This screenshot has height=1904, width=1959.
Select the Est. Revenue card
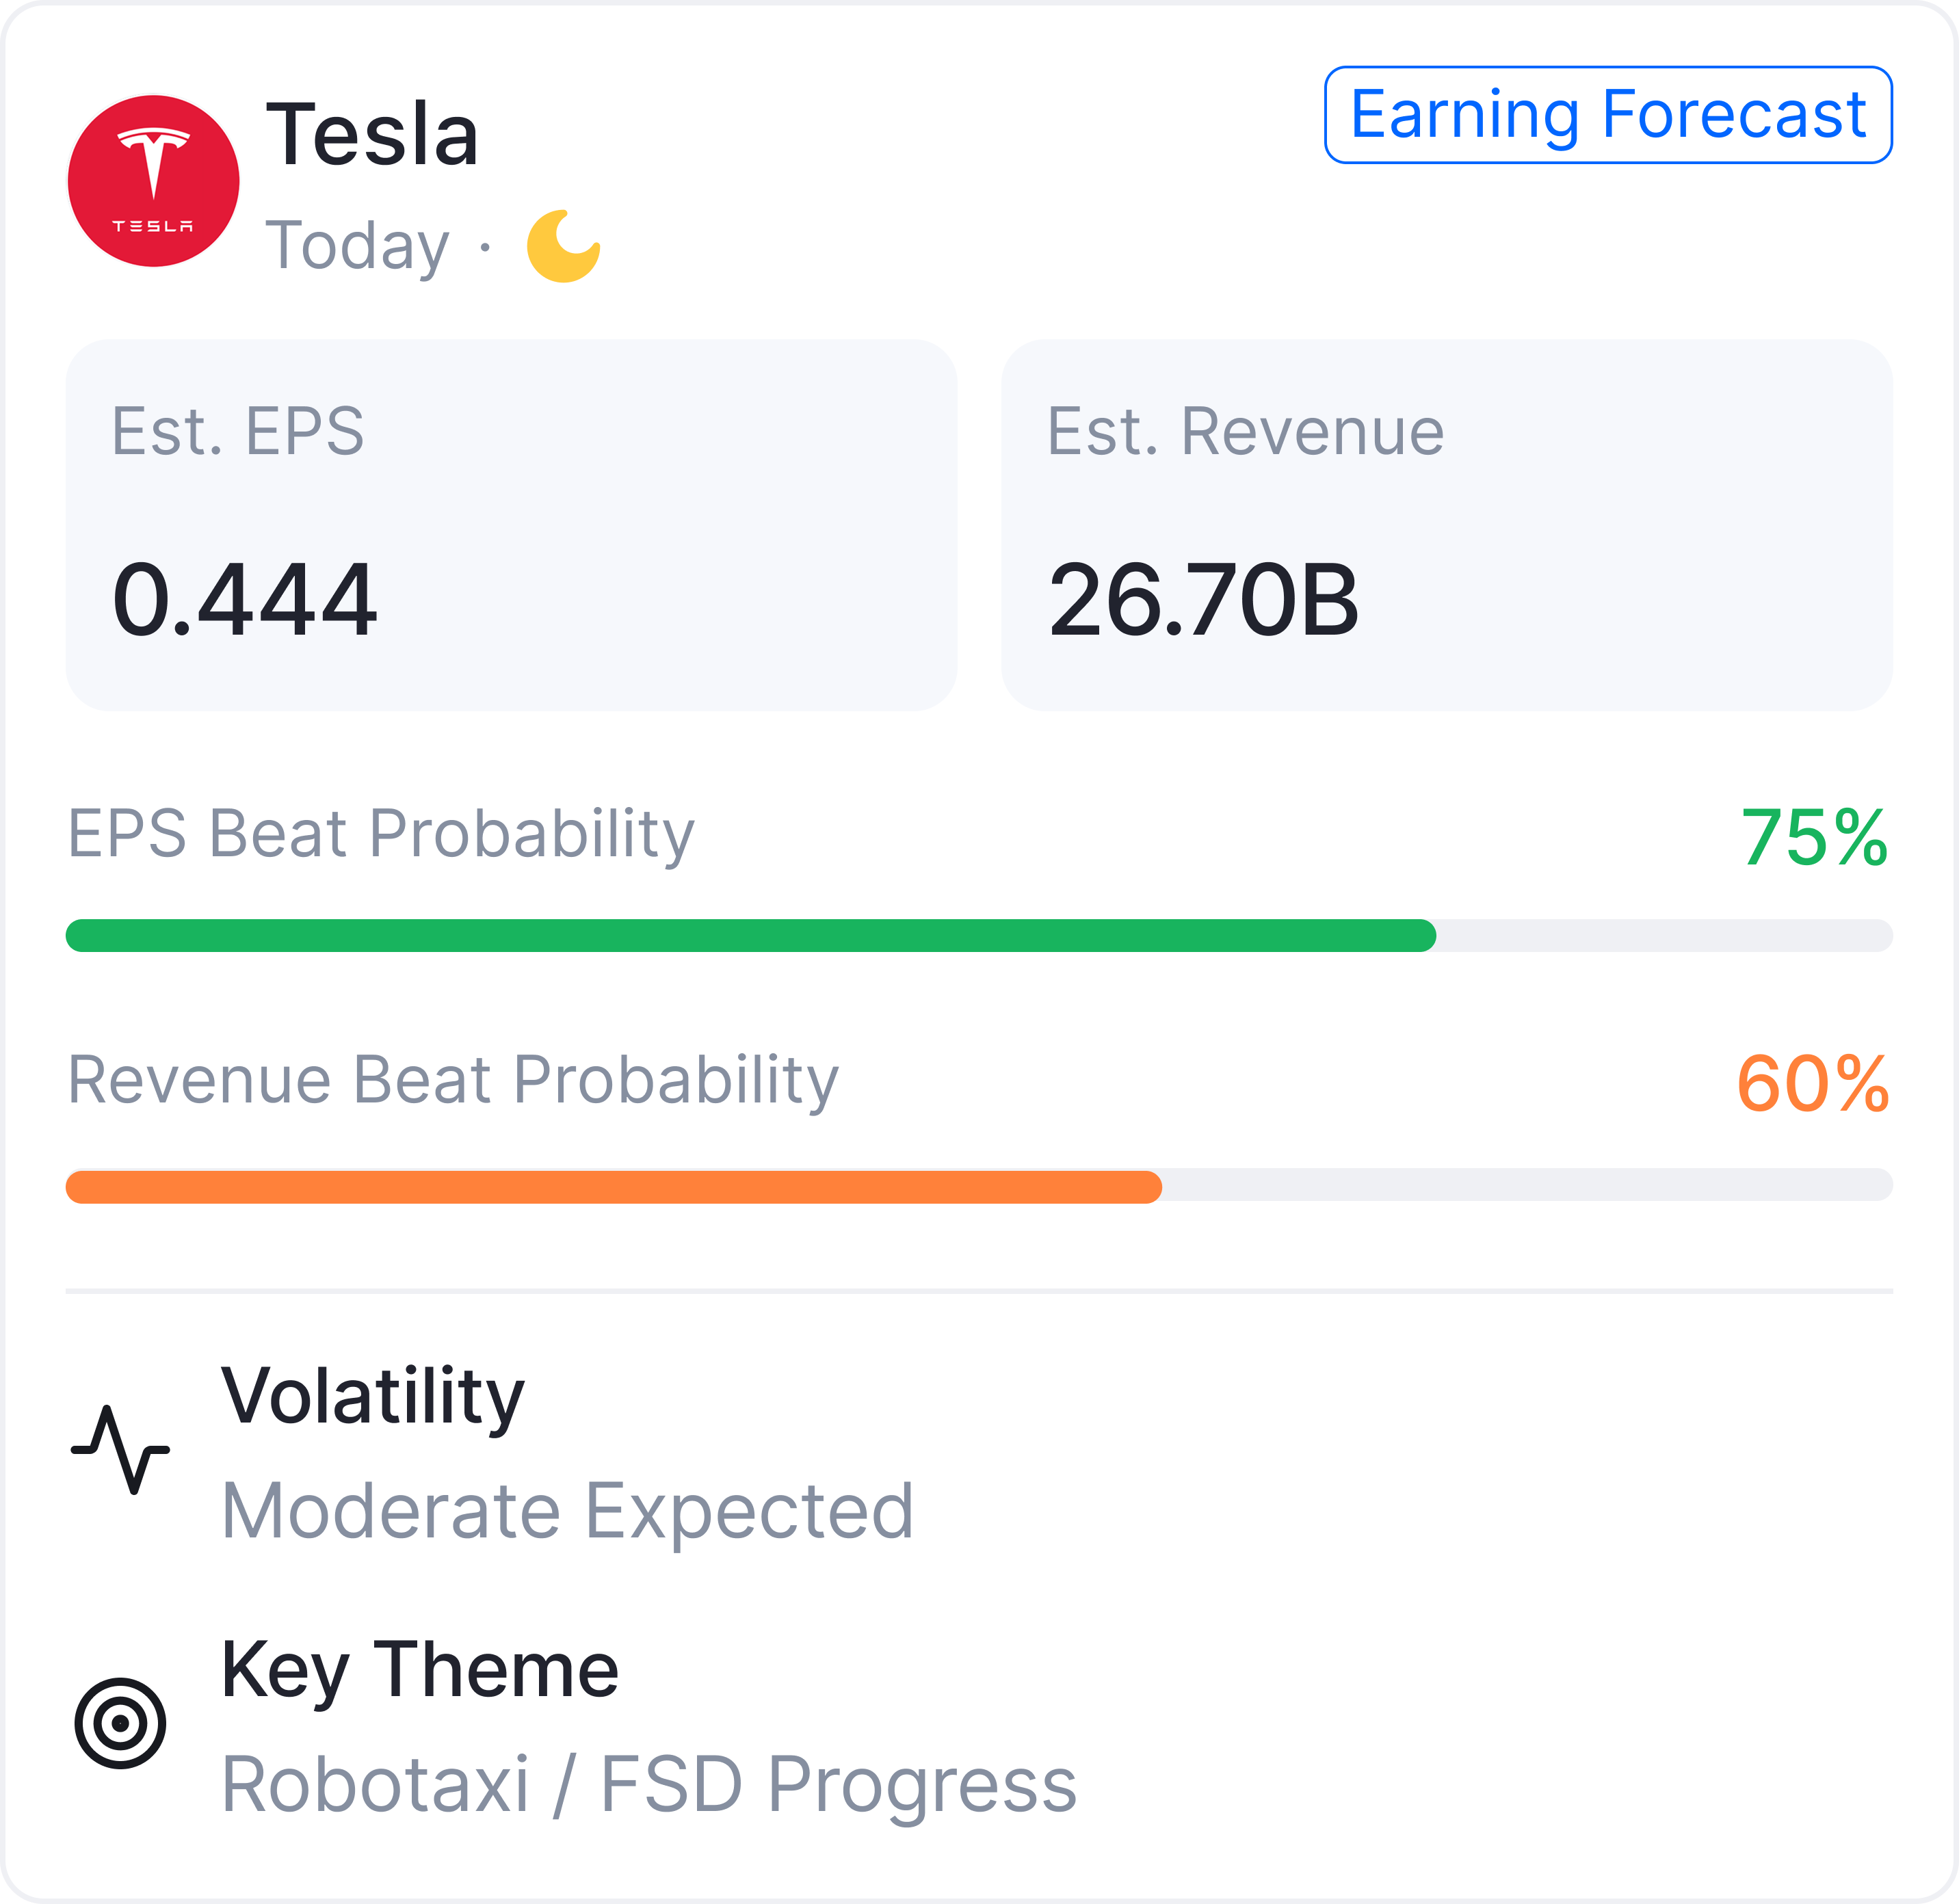pyautogui.click(x=1446, y=524)
